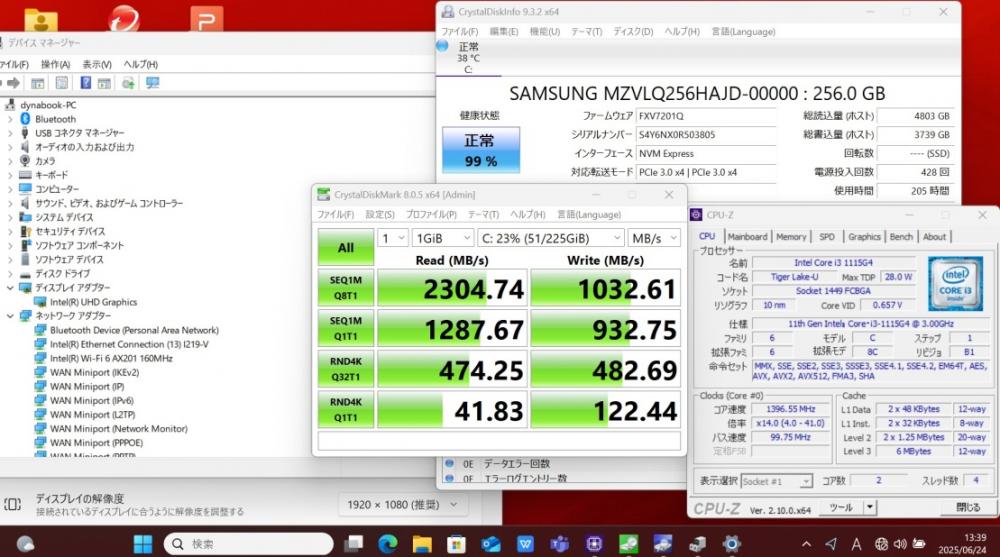Select Intel(R) Wi-Fi 6 AX201 160MHz adapter
The width and height of the screenshot is (1000, 557).
tap(111, 358)
